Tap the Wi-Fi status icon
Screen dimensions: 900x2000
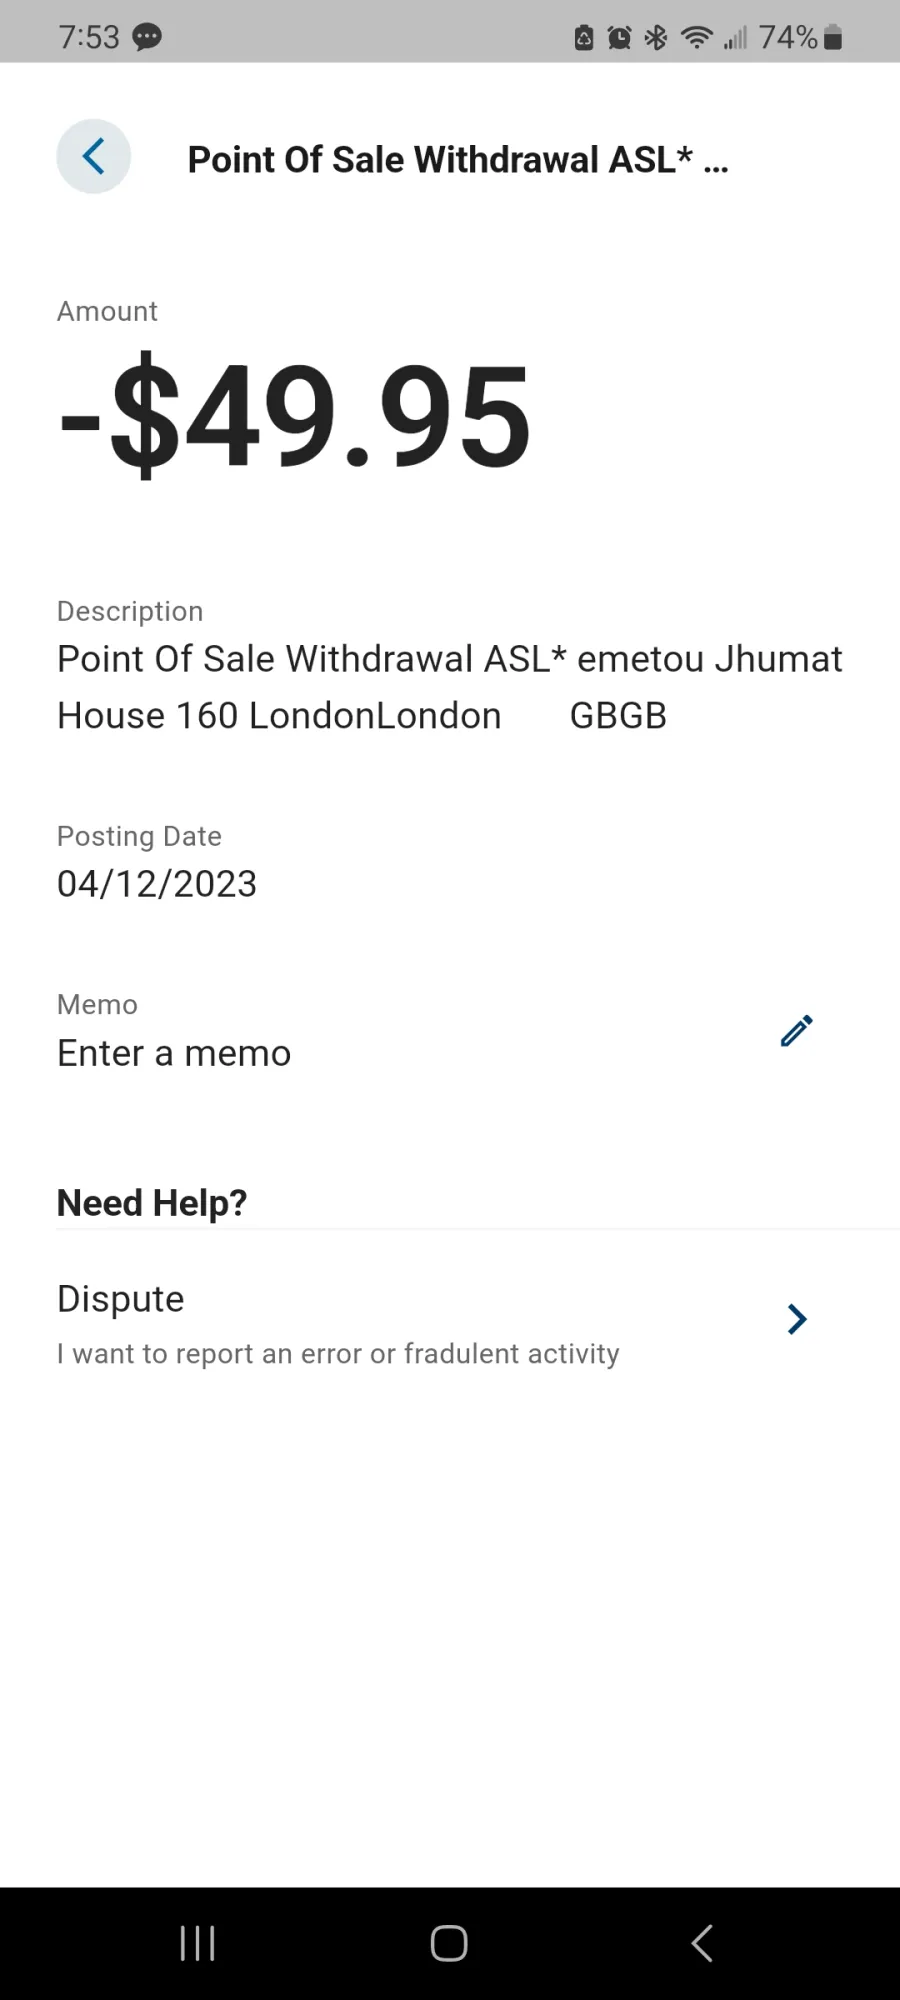pyautogui.click(x=696, y=38)
